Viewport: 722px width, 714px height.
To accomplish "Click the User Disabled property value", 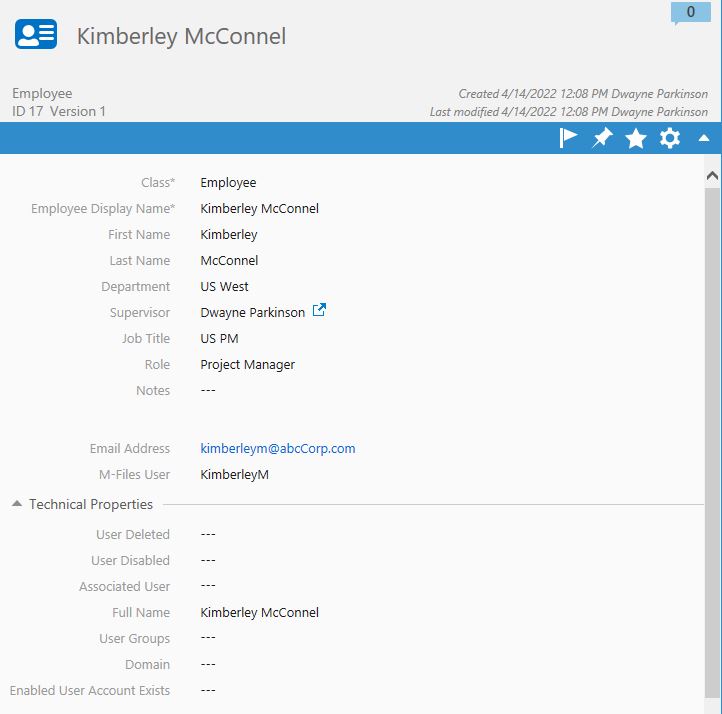I will pyautogui.click(x=208, y=561).
